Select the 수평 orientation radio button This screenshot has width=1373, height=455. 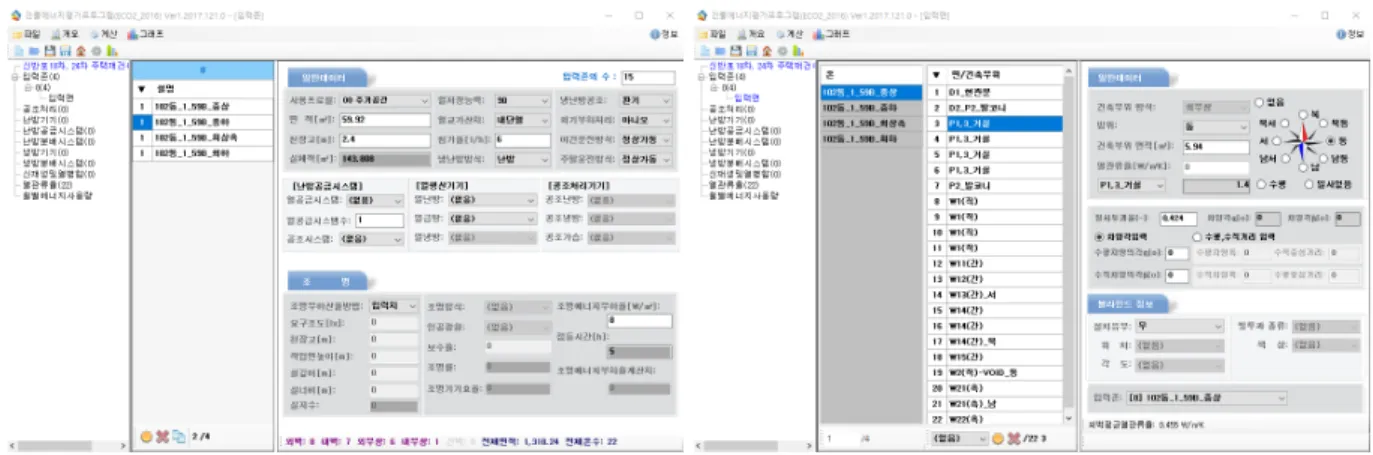[x=1260, y=184]
